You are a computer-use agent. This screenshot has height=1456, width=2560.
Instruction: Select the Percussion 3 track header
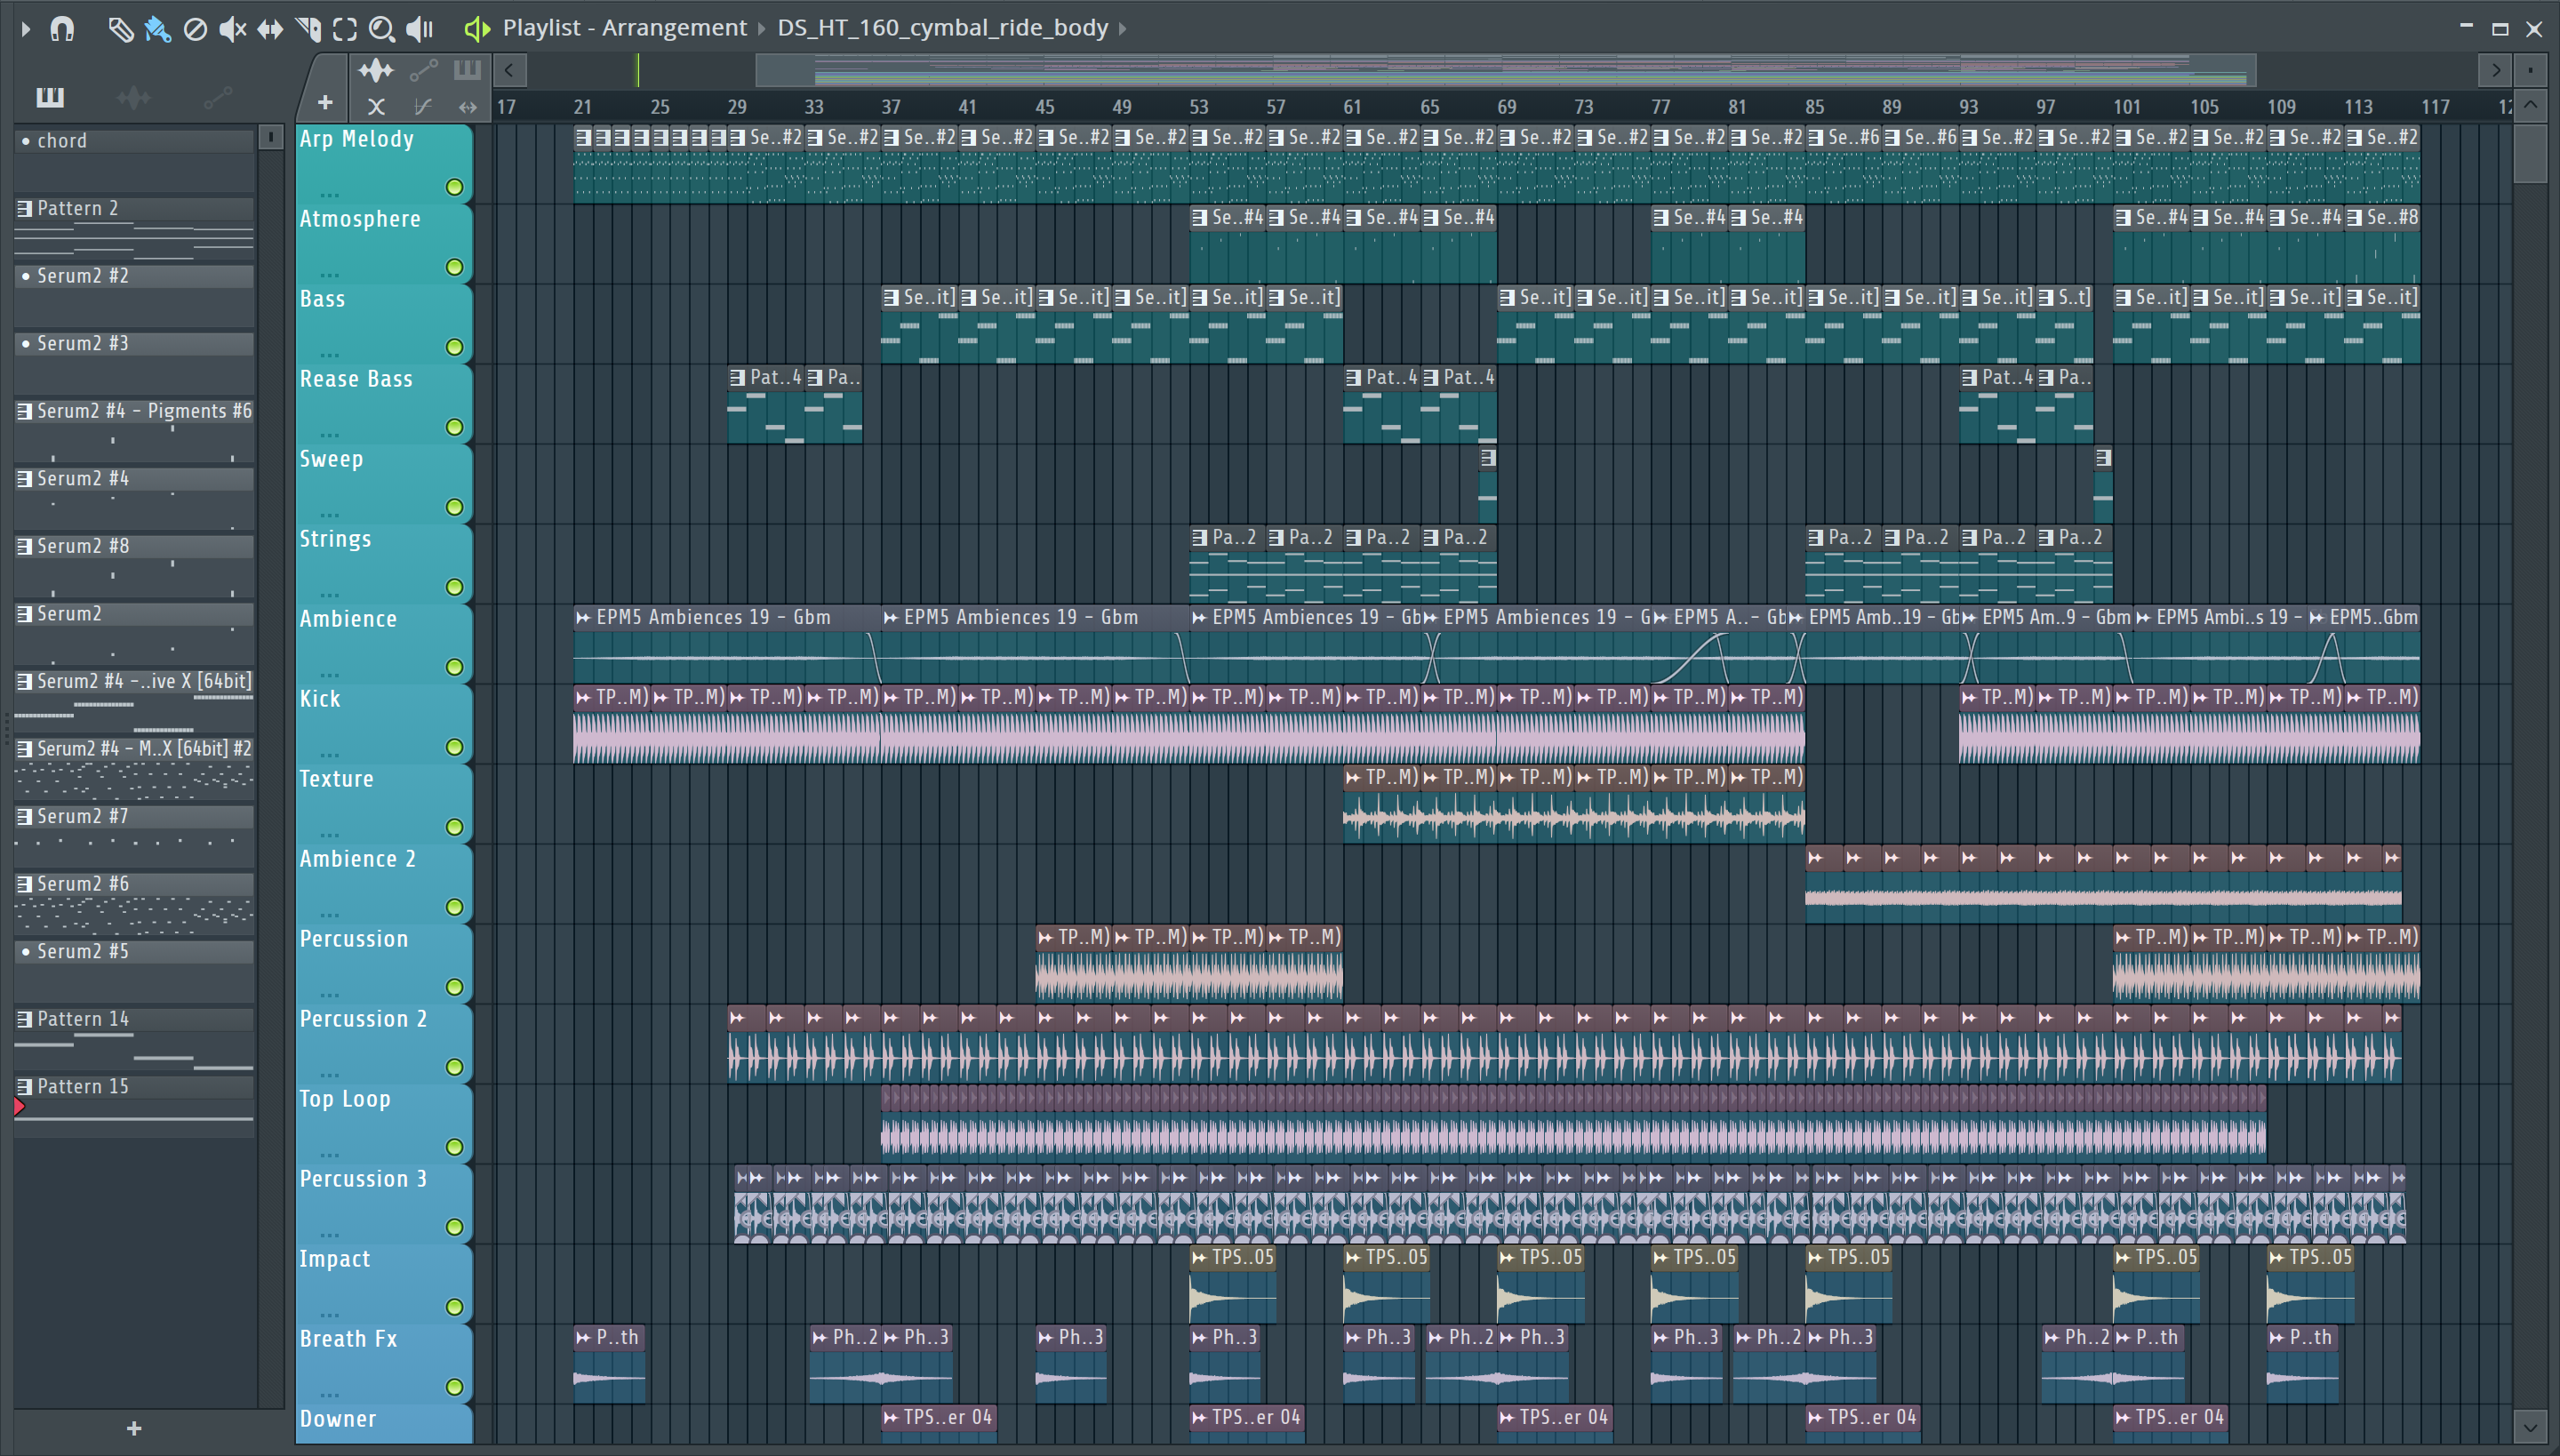point(384,1204)
